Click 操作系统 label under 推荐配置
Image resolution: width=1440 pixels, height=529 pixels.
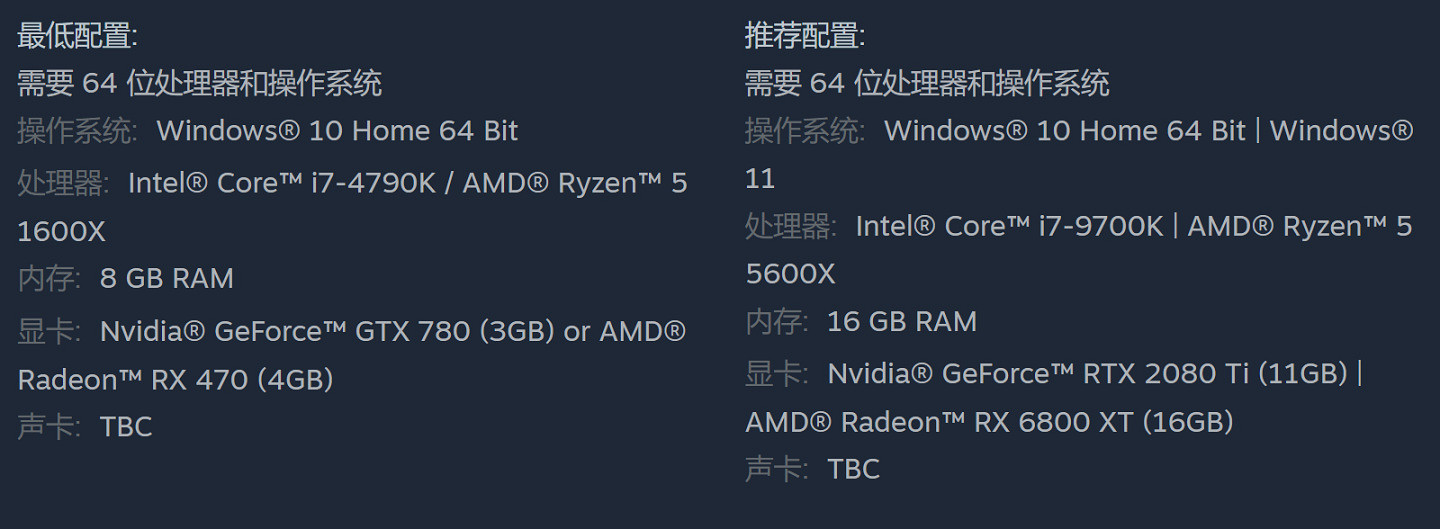point(804,131)
